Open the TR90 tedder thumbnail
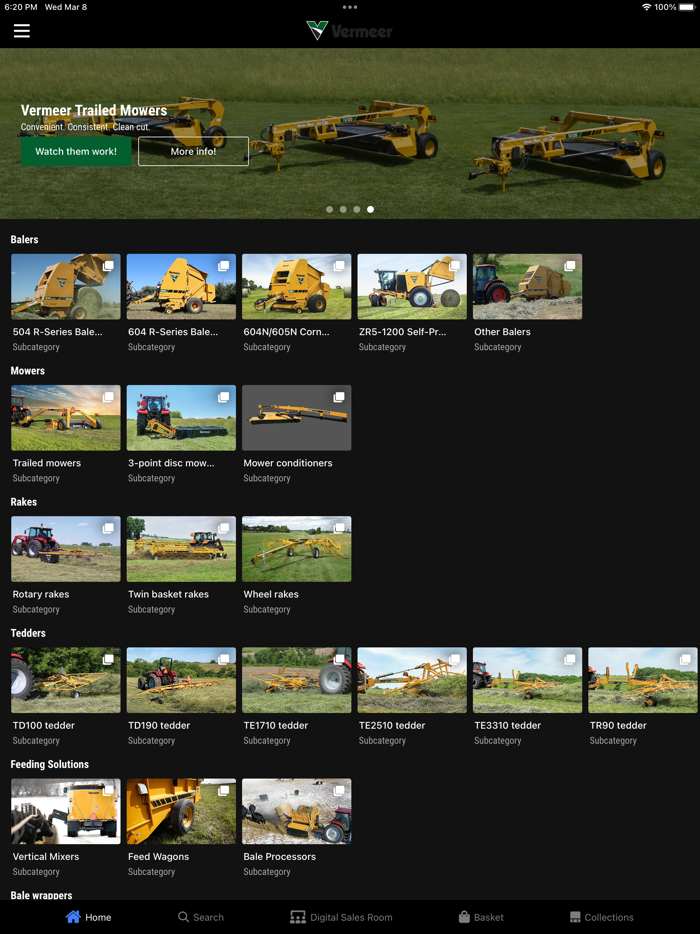This screenshot has width=700, height=934. click(x=643, y=680)
